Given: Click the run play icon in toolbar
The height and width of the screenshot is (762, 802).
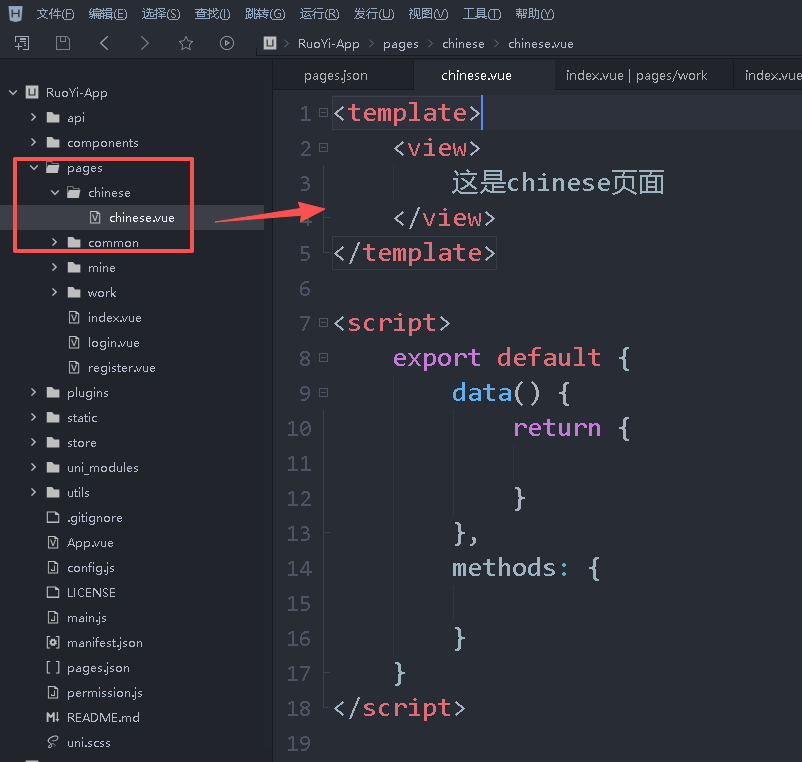Looking at the screenshot, I should pyautogui.click(x=227, y=43).
